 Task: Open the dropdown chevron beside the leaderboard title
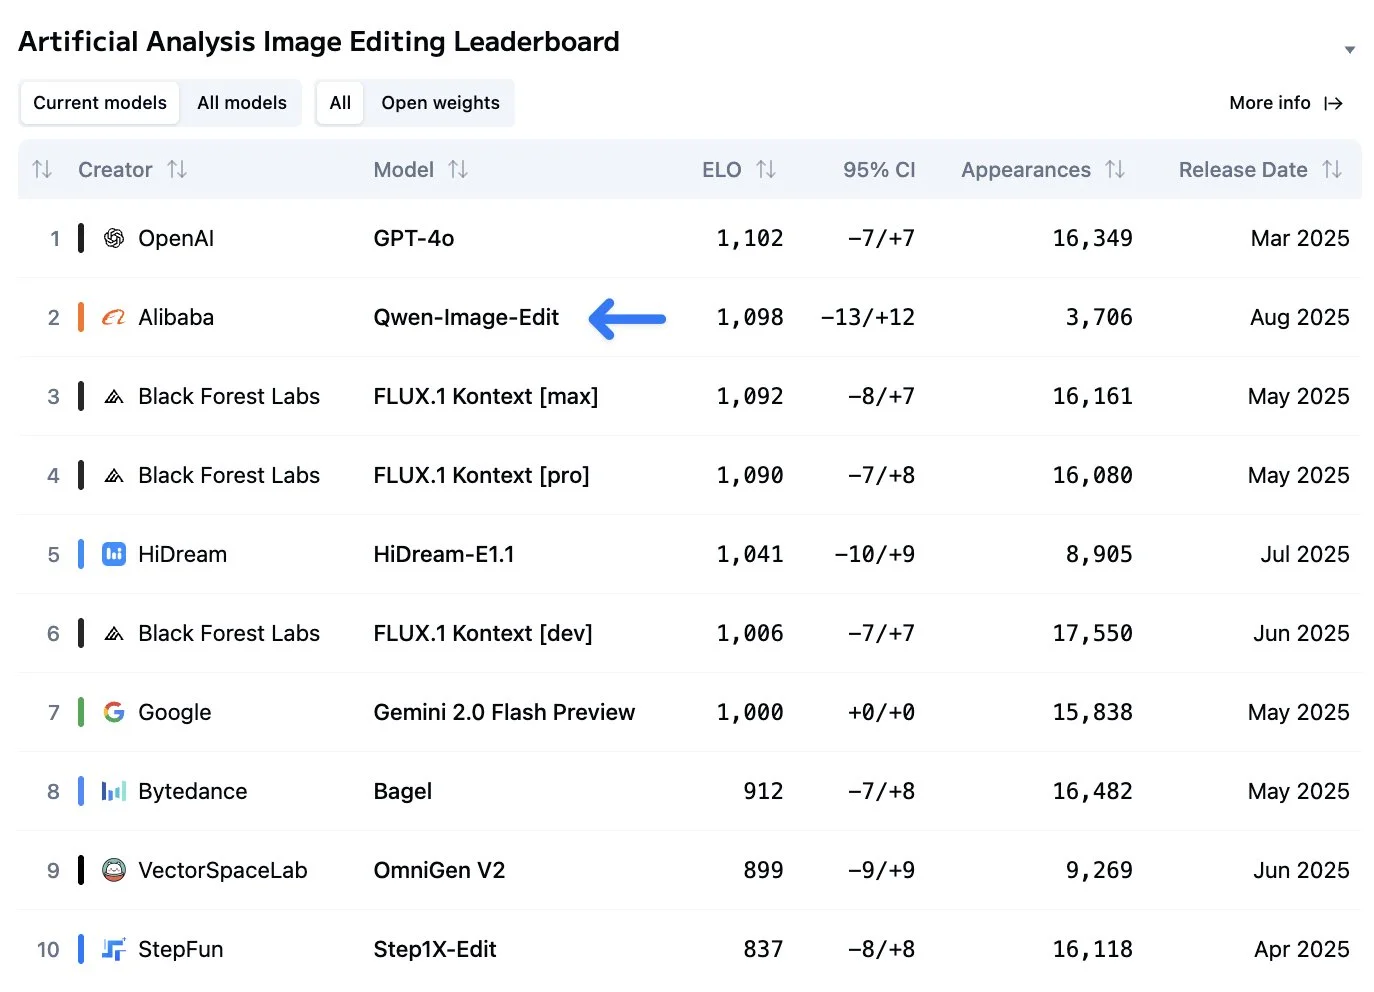click(1350, 48)
